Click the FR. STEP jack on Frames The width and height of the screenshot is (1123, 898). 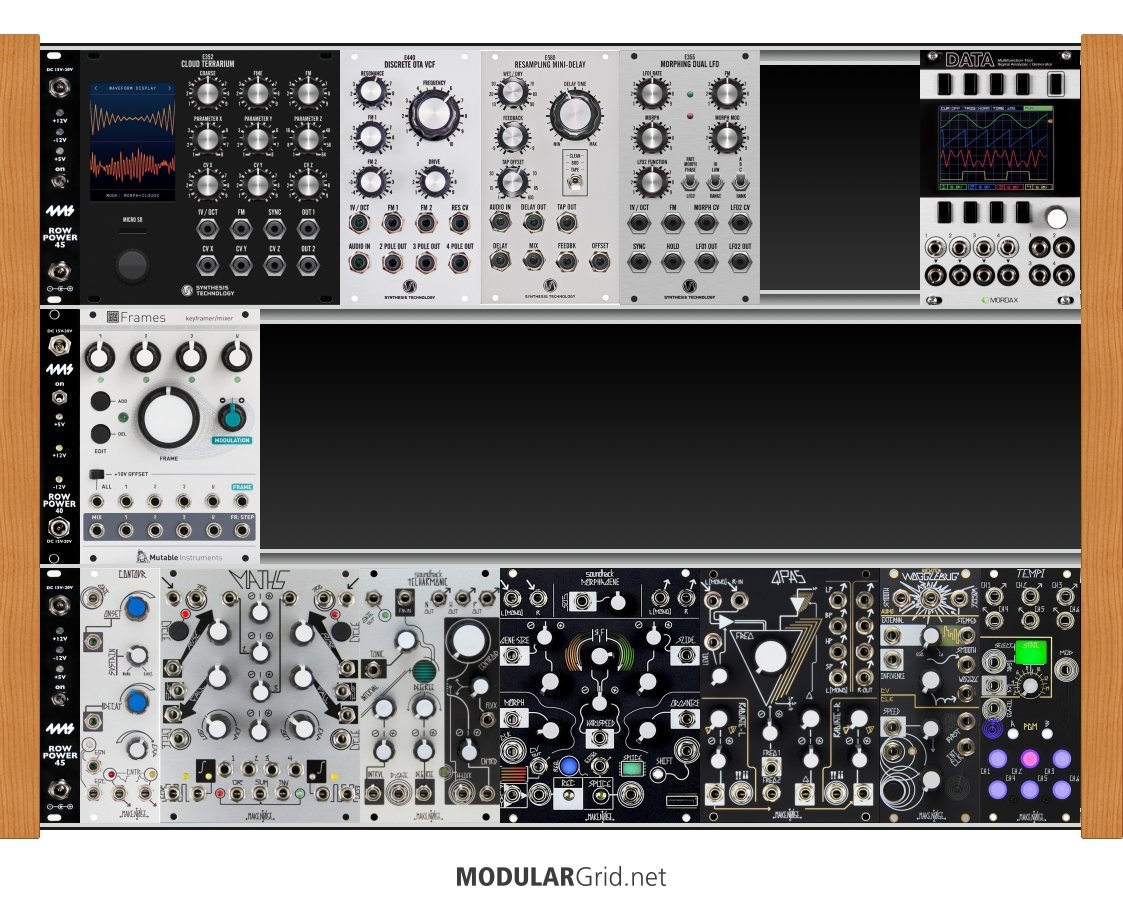pyautogui.click(x=242, y=531)
